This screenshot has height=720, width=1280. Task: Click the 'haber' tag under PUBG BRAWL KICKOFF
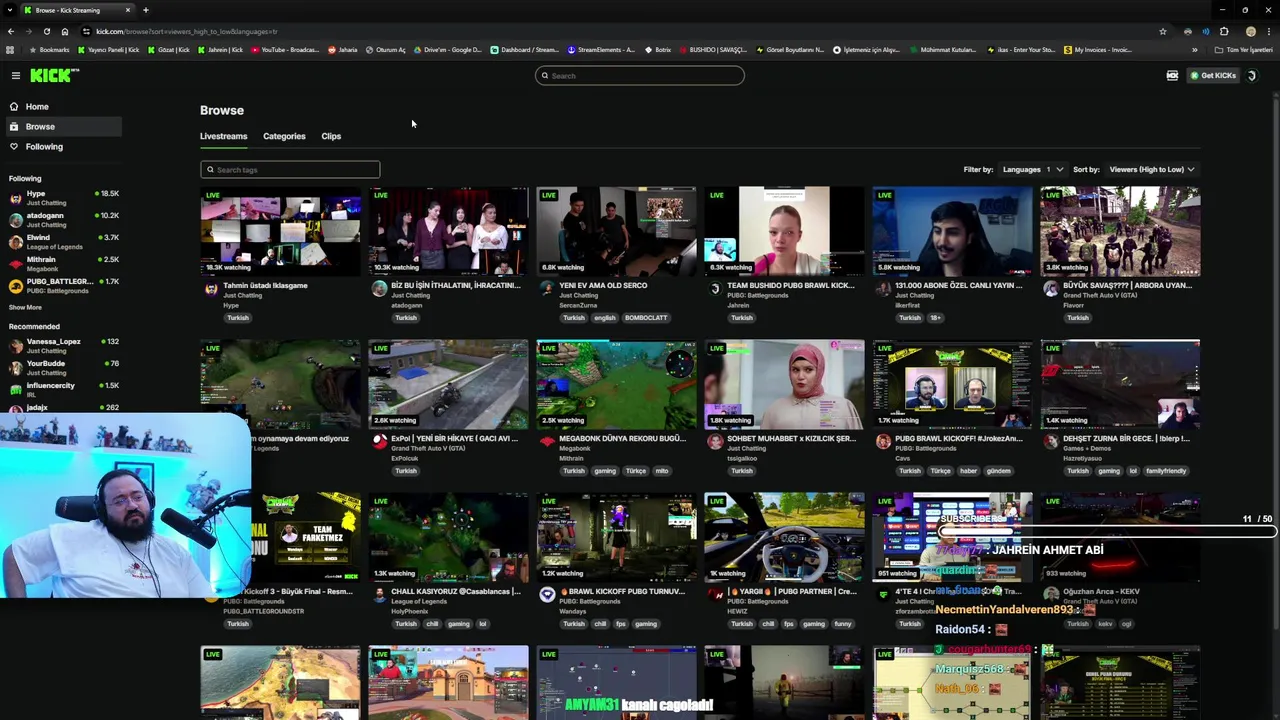[x=969, y=471]
